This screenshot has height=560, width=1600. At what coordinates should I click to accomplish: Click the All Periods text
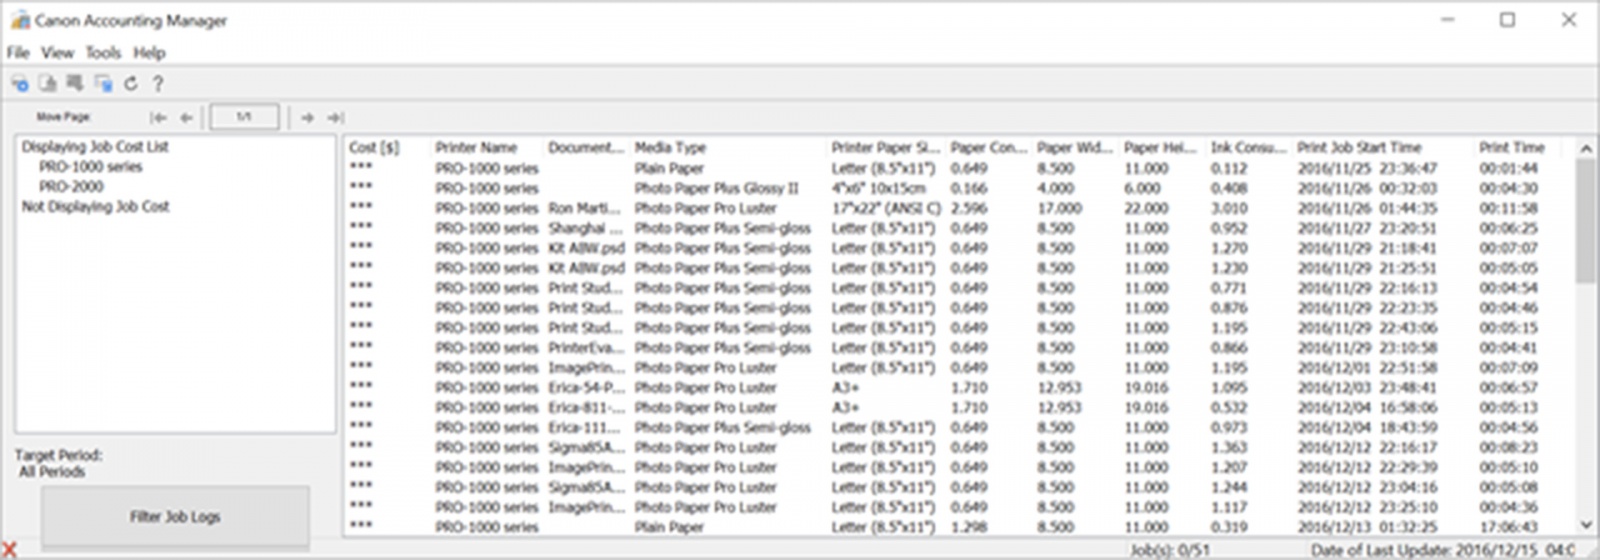[x=52, y=472]
